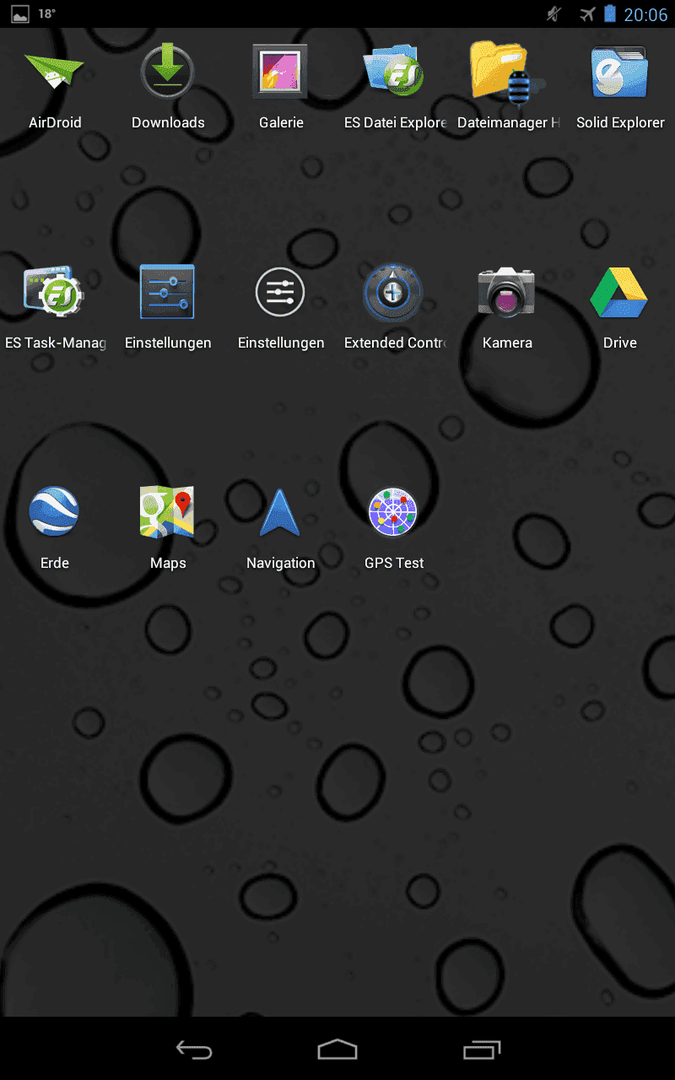Screen dimensions: 675x1080
Task: Tap the airplane mode status icon
Action: (587, 14)
